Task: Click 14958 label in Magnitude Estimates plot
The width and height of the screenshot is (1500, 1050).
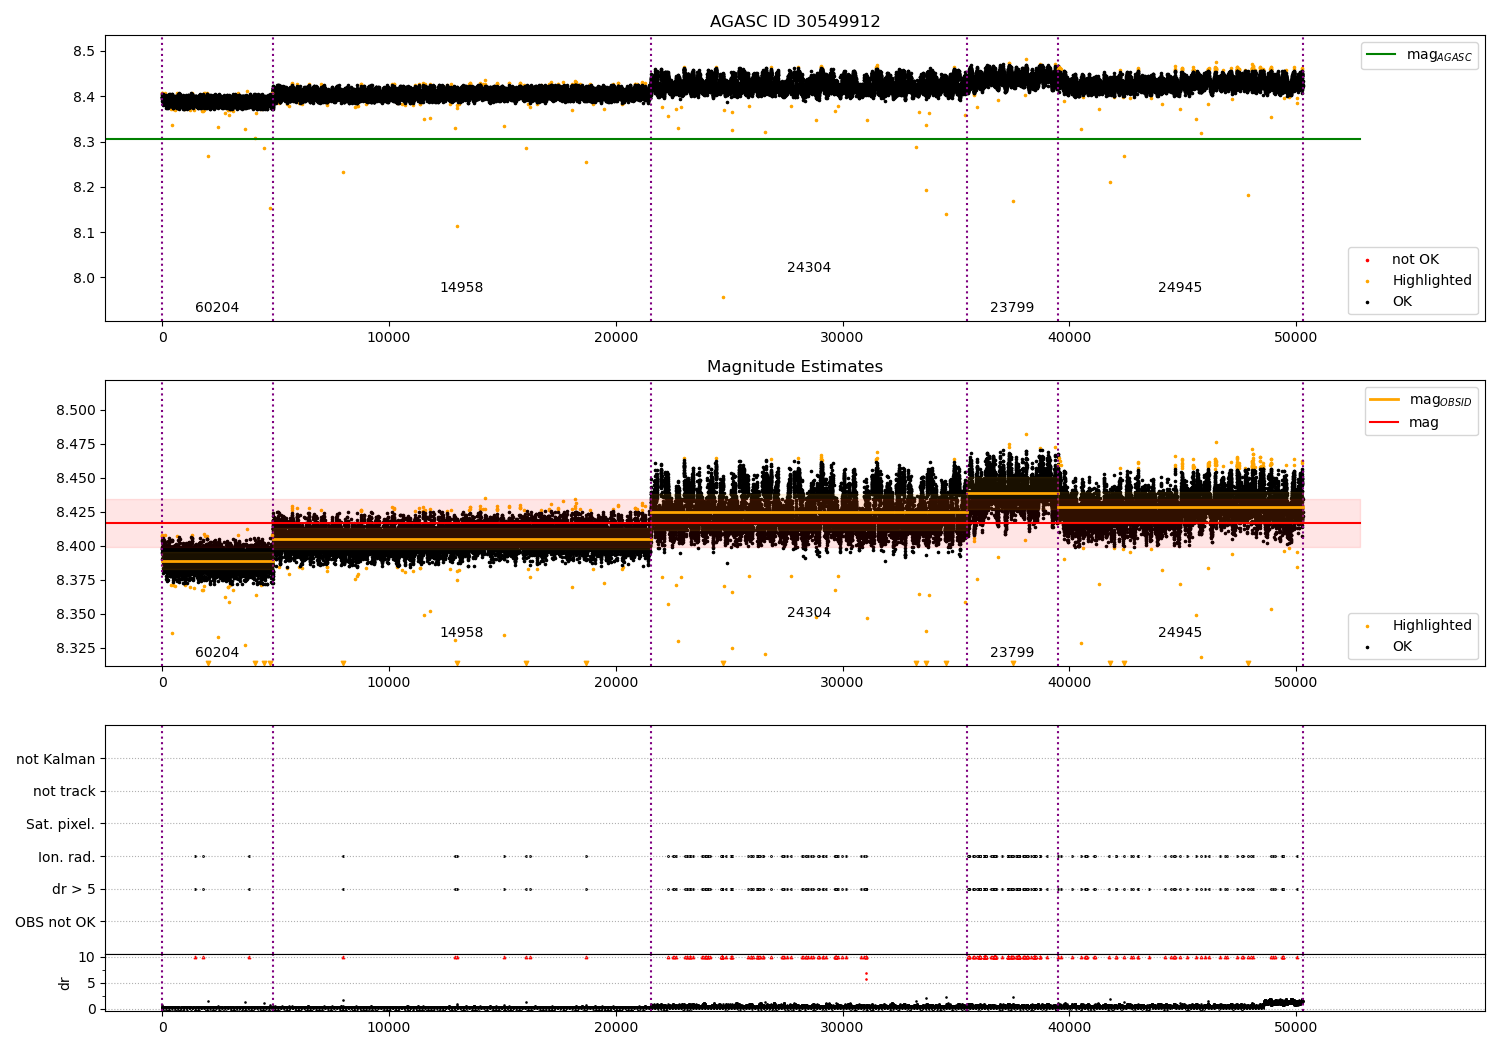Action: [x=461, y=633]
